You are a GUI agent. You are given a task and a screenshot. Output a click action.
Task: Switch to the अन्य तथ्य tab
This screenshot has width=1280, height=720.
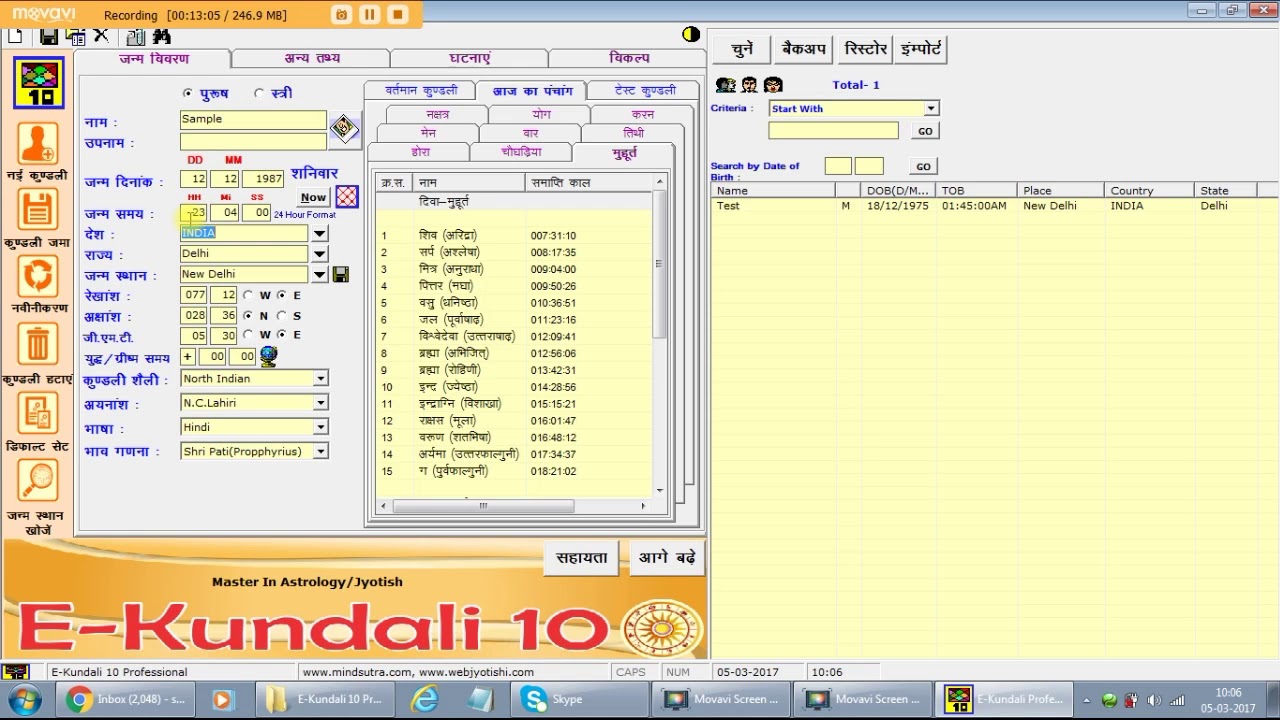(311, 59)
